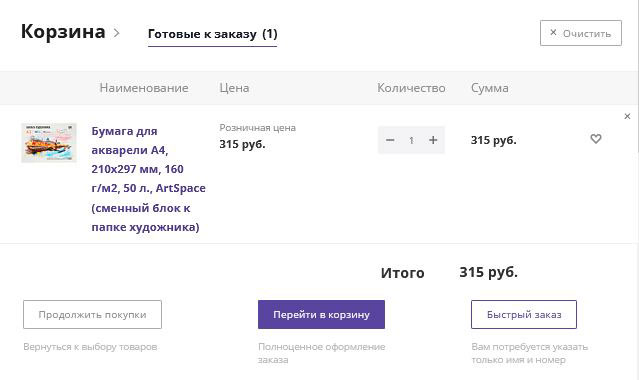Click the chevron arrow next to 'Корзина'

click(117, 33)
